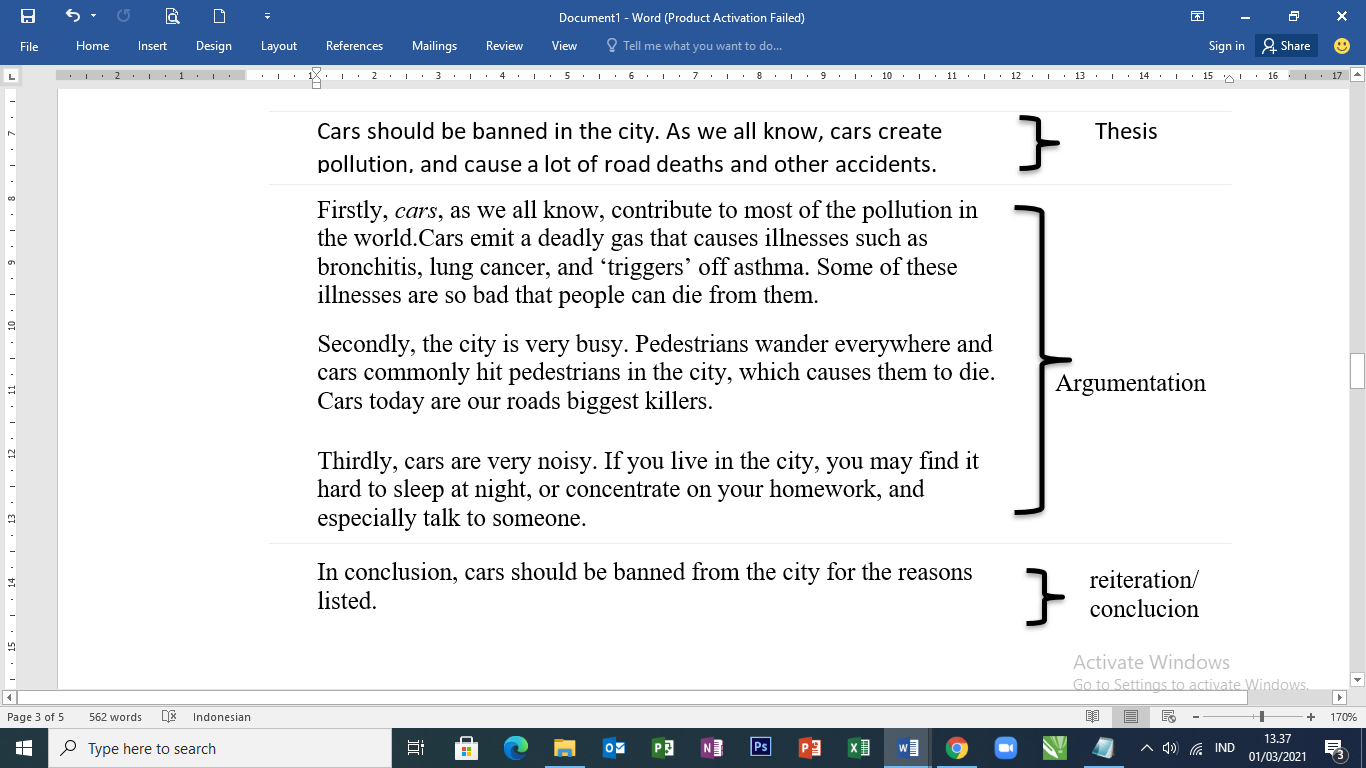Switch to the View ribbon tab
Screen dimensions: 1366x768
point(564,46)
